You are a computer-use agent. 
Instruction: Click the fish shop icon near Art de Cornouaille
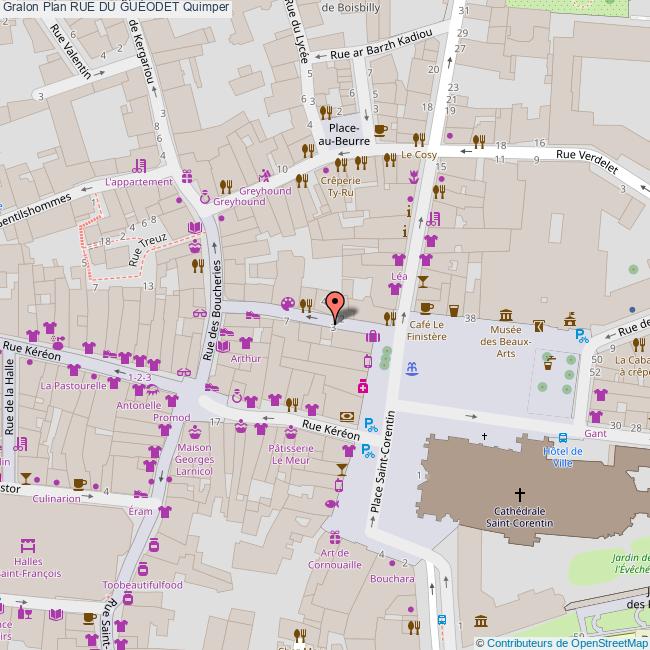[333, 505]
